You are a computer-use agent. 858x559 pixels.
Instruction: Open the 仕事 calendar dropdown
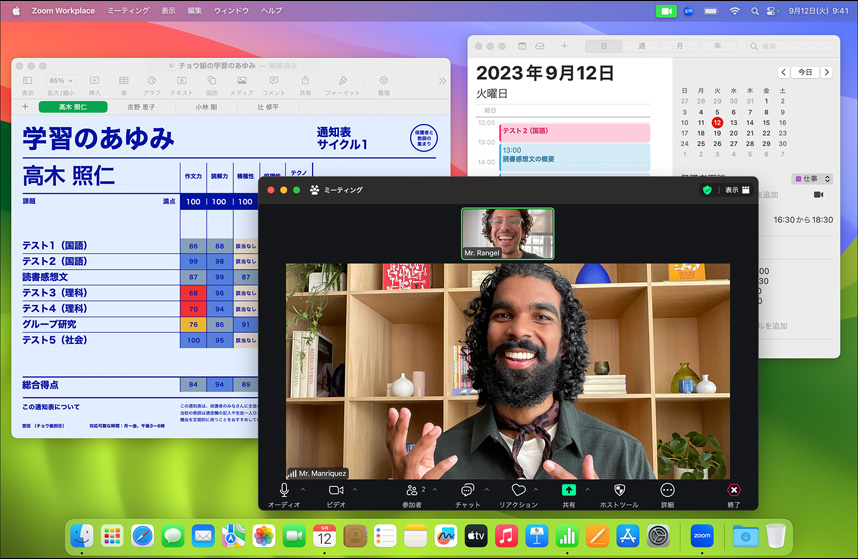coord(812,179)
